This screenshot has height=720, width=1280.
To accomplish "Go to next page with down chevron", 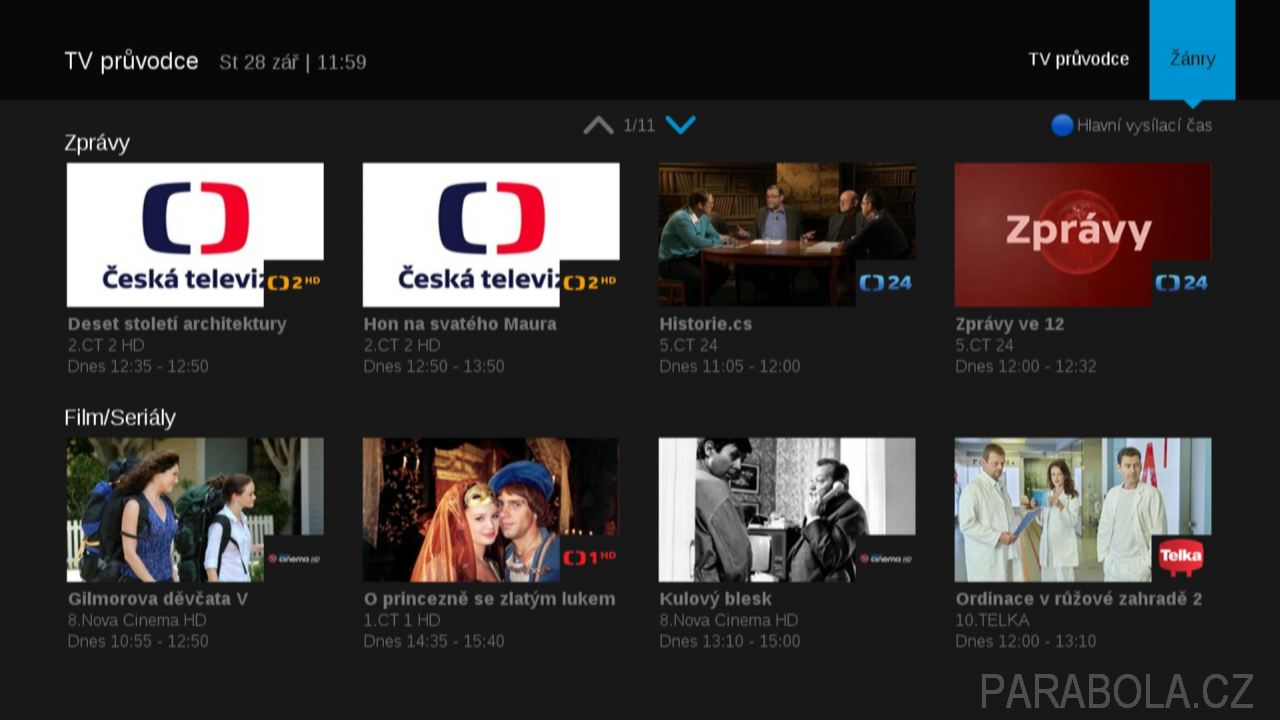I will pyautogui.click(x=680, y=125).
